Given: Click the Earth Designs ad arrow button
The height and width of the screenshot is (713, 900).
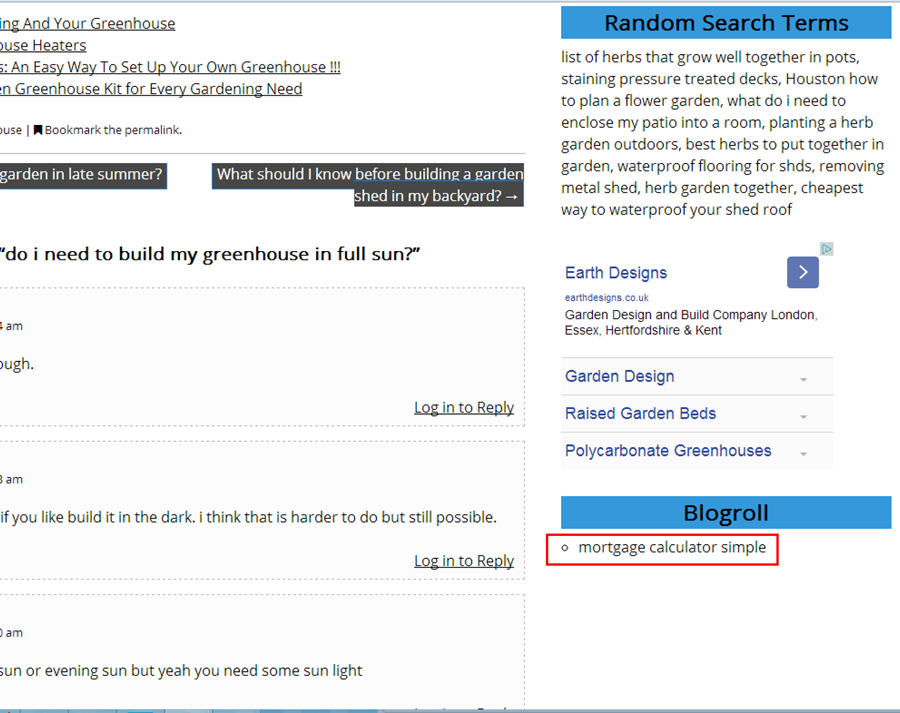Looking at the screenshot, I should tap(802, 272).
